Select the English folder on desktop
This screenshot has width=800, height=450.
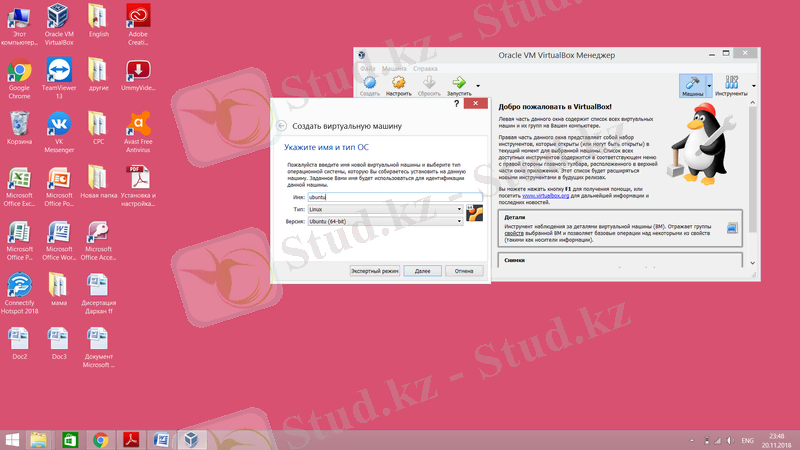click(x=98, y=21)
